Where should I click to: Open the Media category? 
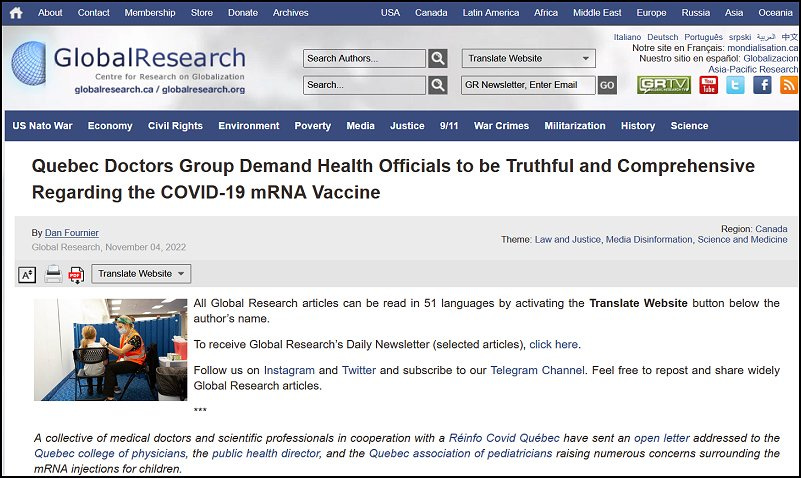pyautogui.click(x=361, y=126)
